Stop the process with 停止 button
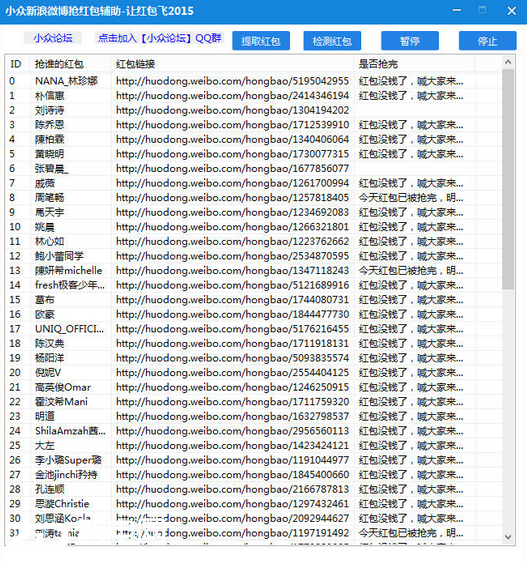 coord(488,41)
